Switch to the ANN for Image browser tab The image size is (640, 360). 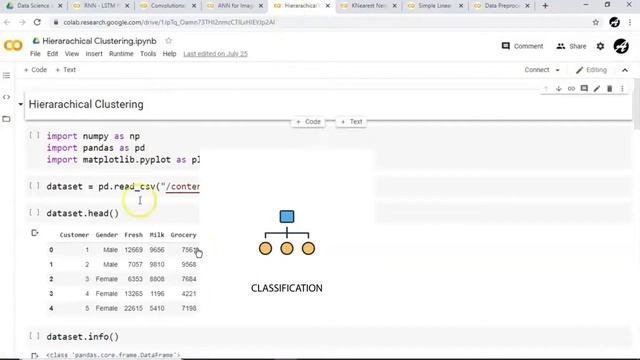[x=235, y=6]
